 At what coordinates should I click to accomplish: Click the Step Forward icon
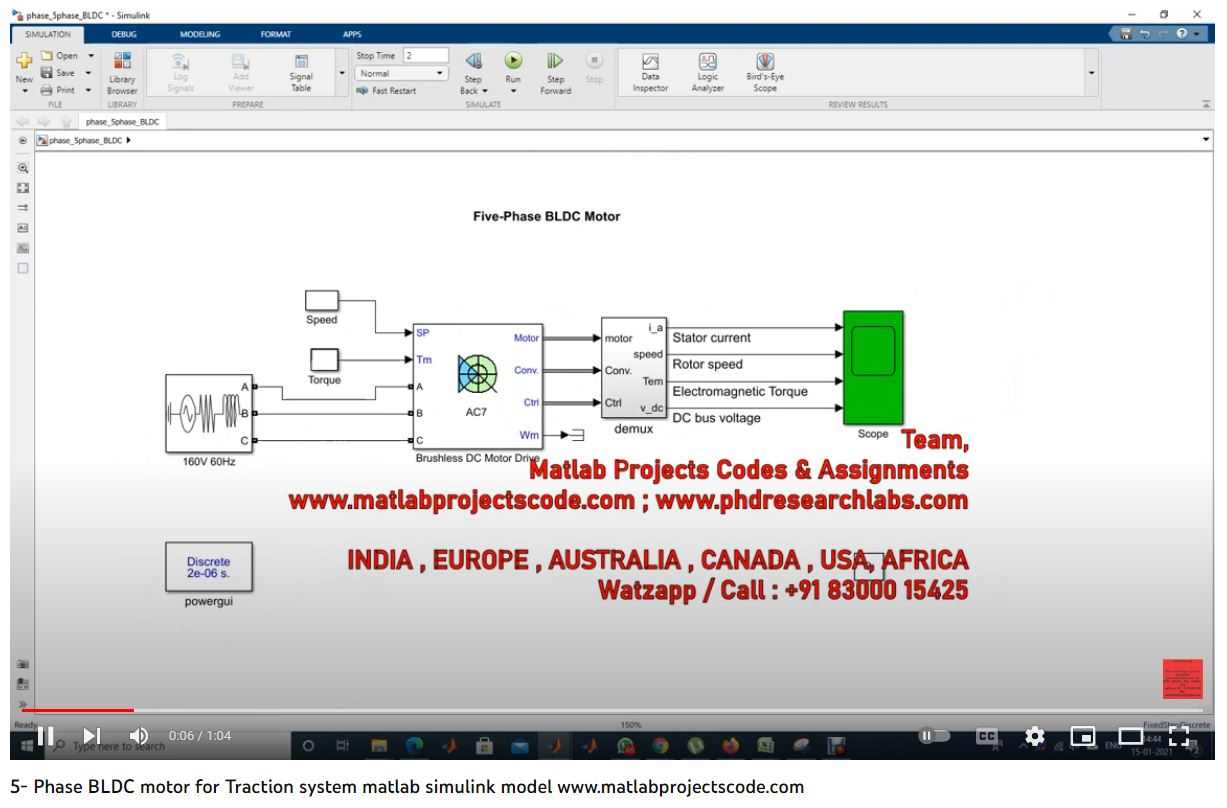555,62
